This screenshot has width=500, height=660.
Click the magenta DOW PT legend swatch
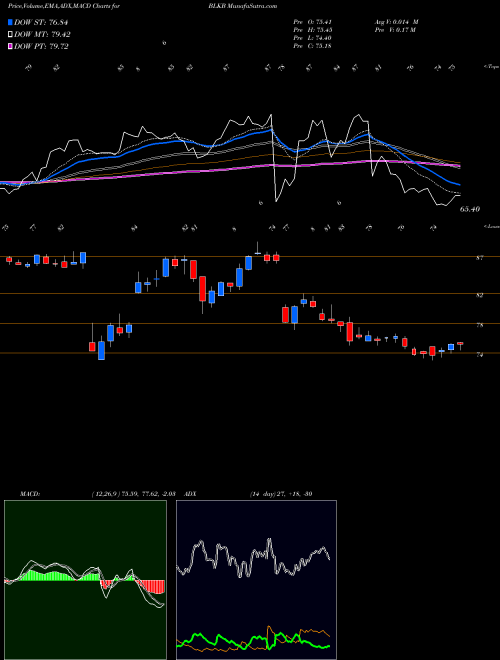10,46
